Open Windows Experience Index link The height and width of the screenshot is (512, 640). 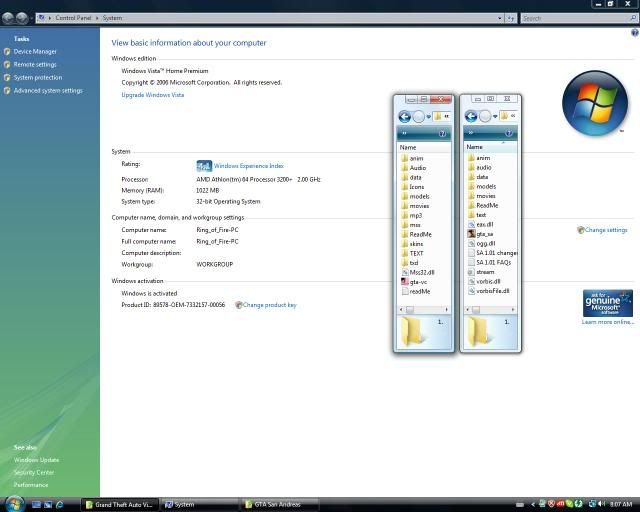click(x=249, y=166)
